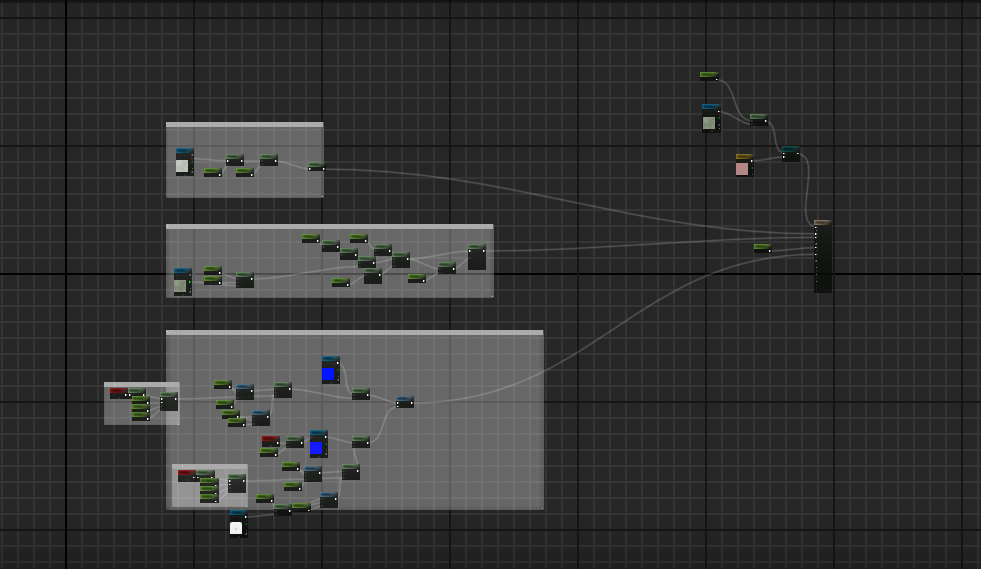Select the red node beside the lower blue texture
Viewport: 981px width, 569px height.
270,441
